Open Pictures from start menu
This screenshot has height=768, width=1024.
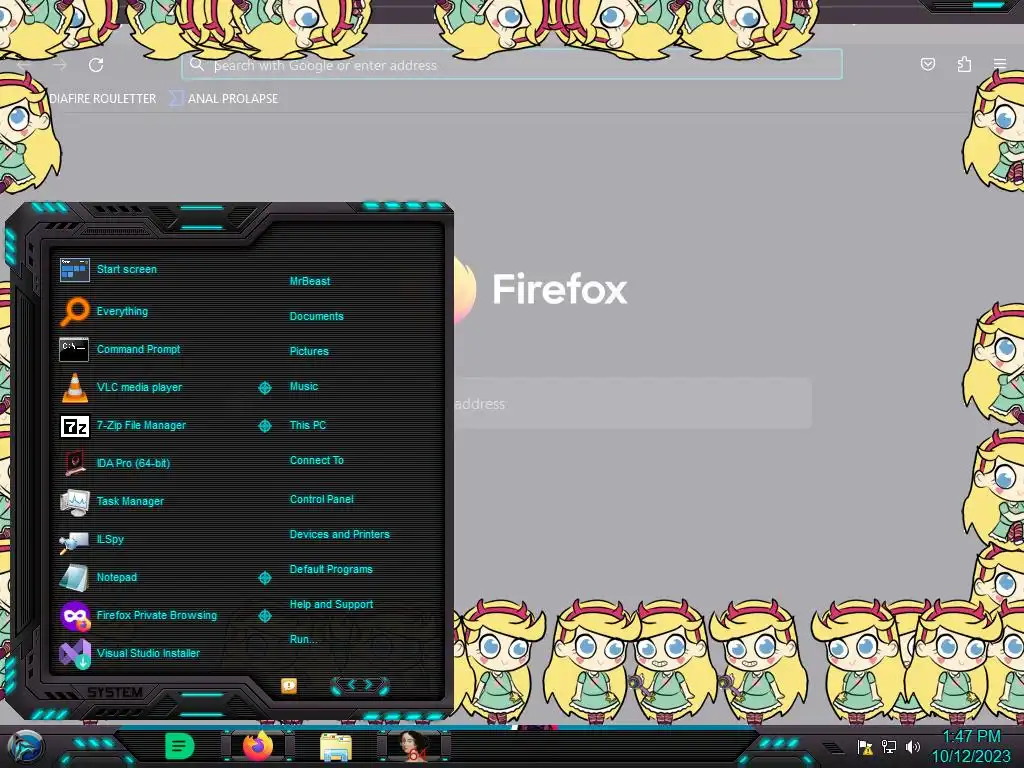coord(309,351)
